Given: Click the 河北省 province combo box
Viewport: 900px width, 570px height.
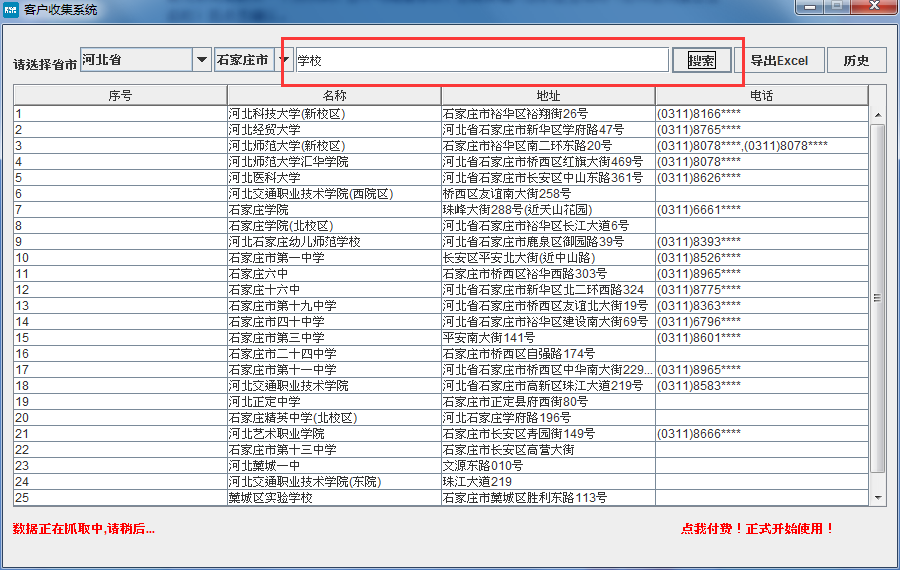Looking at the screenshot, I should (135, 60).
